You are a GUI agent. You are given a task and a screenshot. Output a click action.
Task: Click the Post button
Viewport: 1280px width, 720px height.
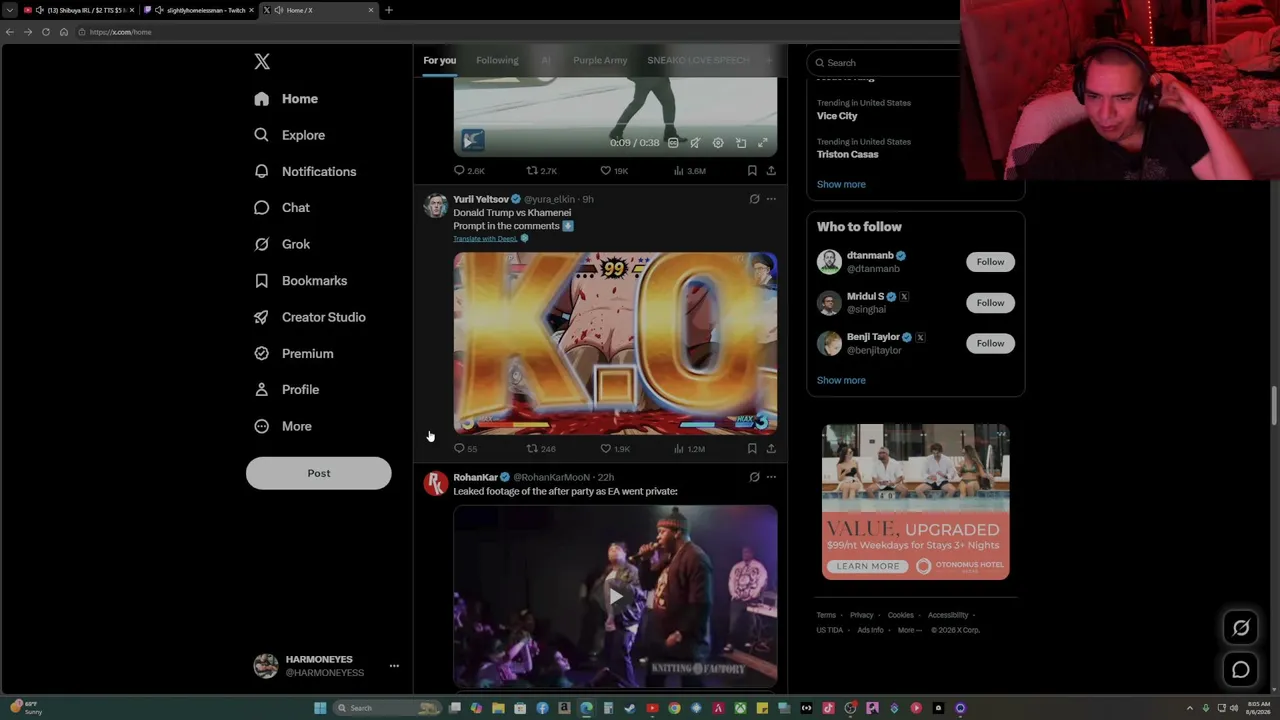click(319, 473)
